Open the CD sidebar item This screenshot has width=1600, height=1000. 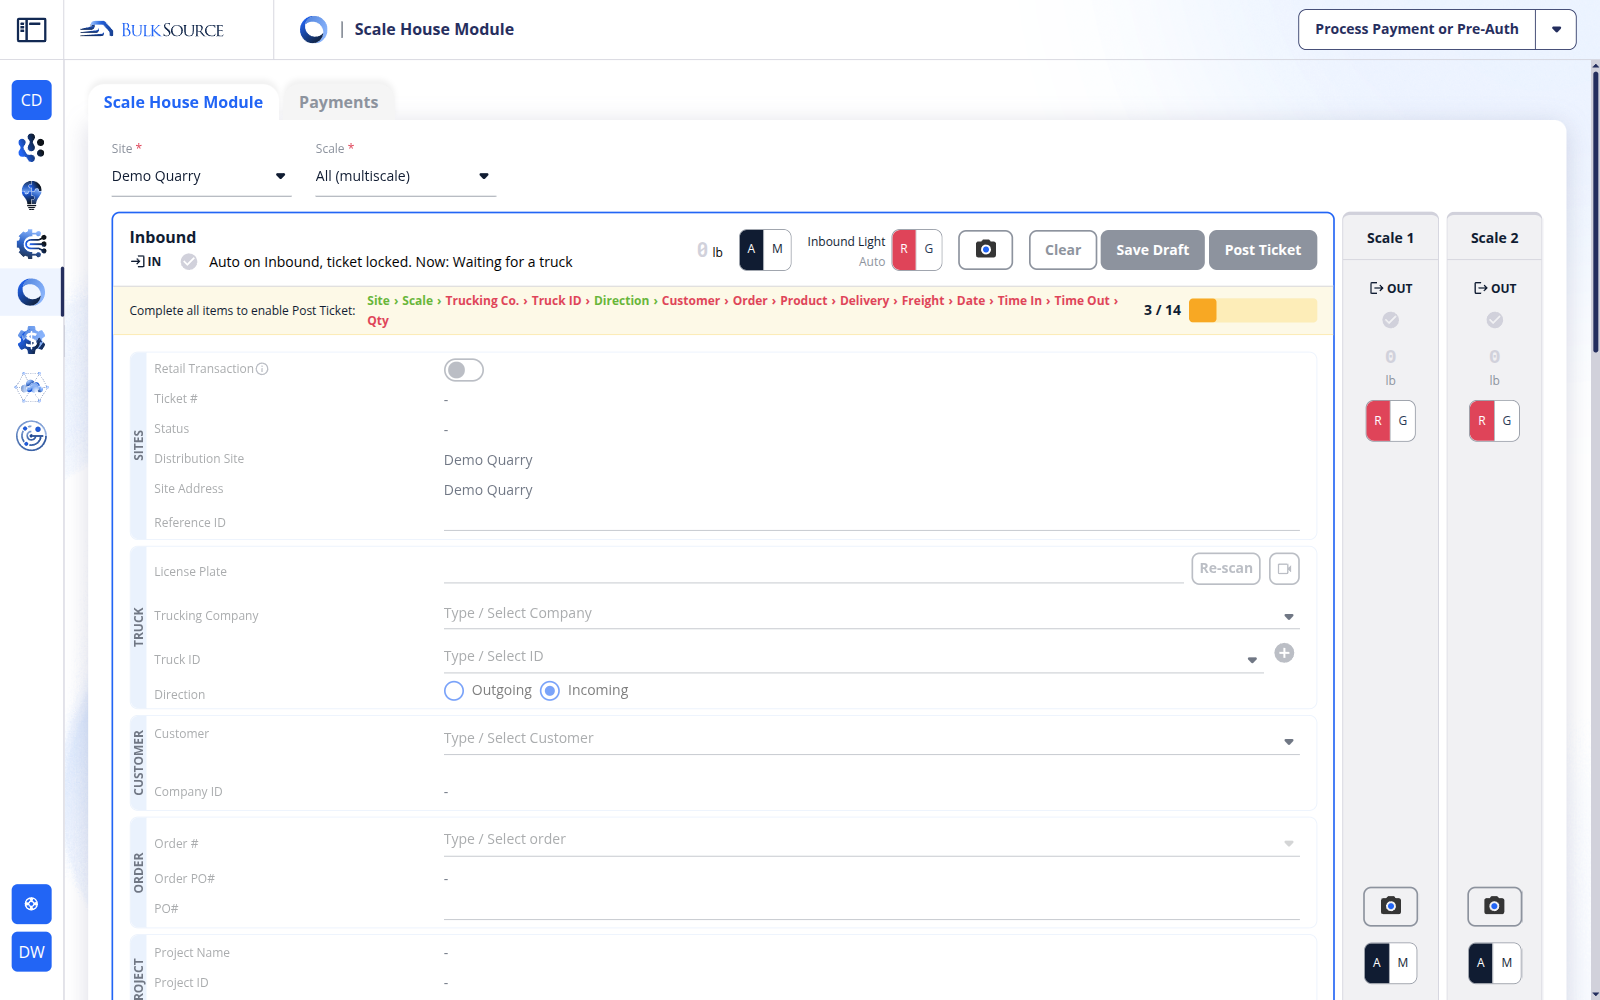(x=32, y=100)
